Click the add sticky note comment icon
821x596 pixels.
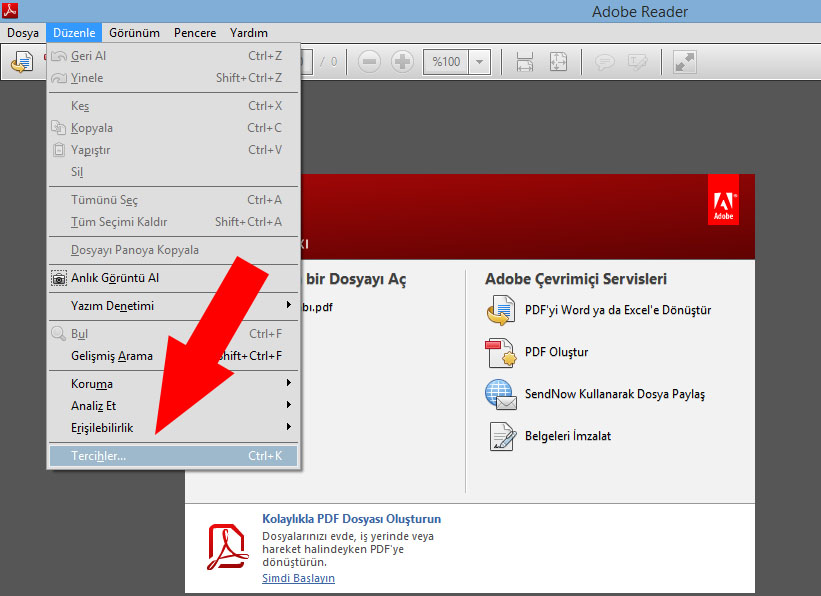[x=604, y=62]
